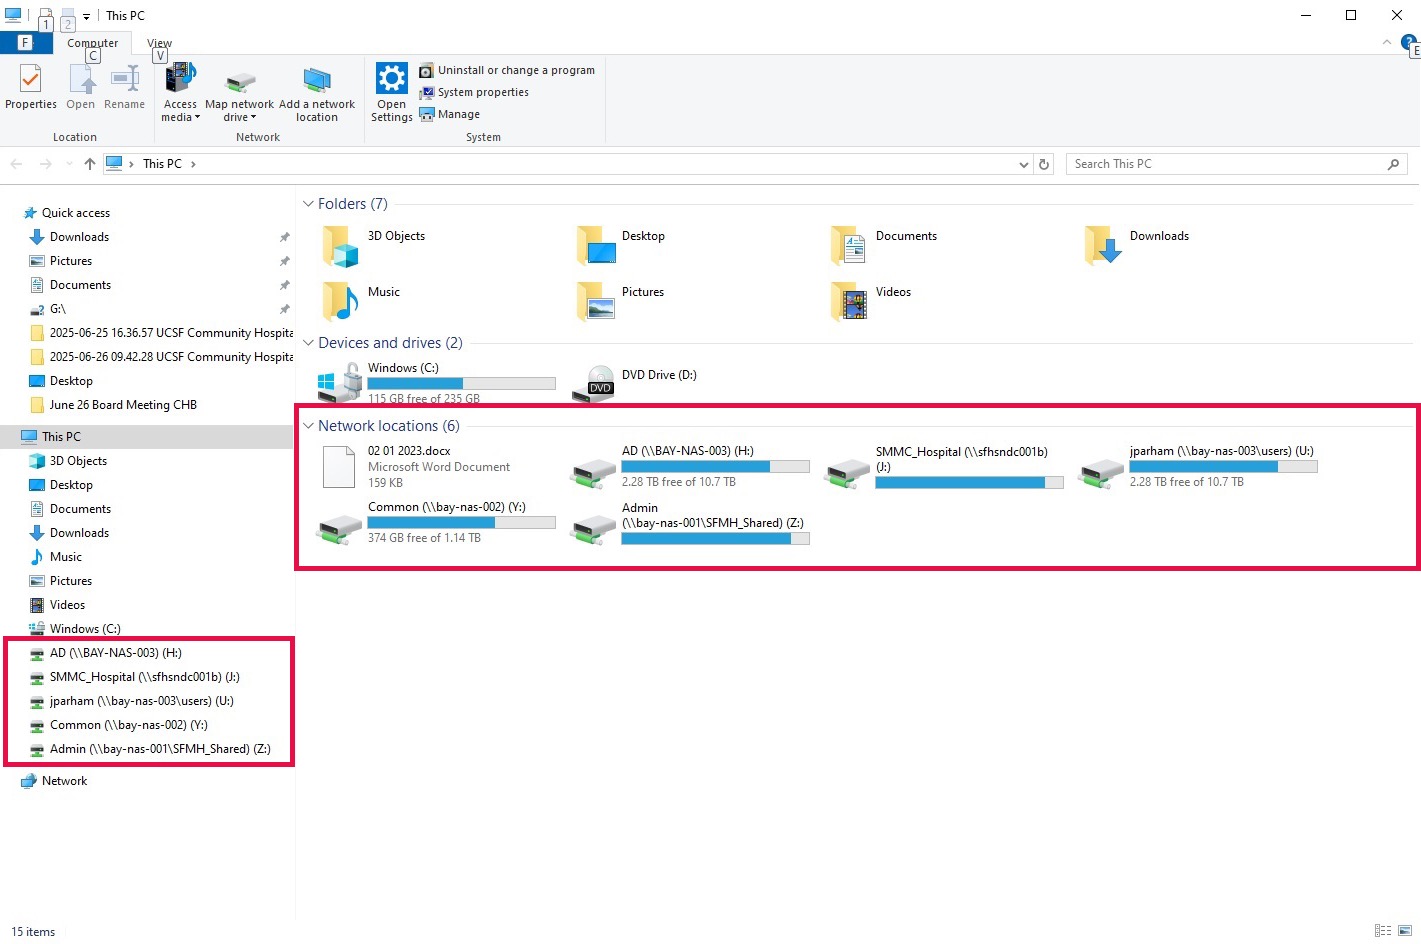Collapse the Devices and drives group

[x=308, y=343]
